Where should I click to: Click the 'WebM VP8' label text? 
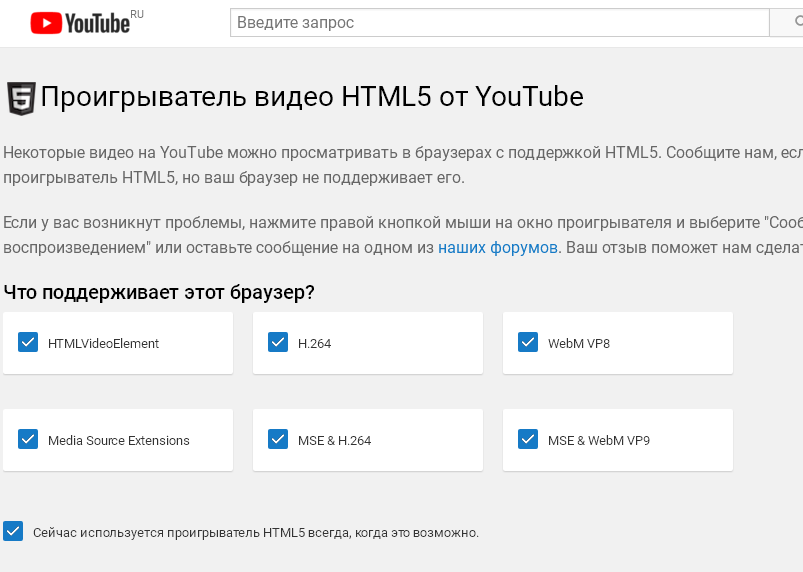(579, 343)
